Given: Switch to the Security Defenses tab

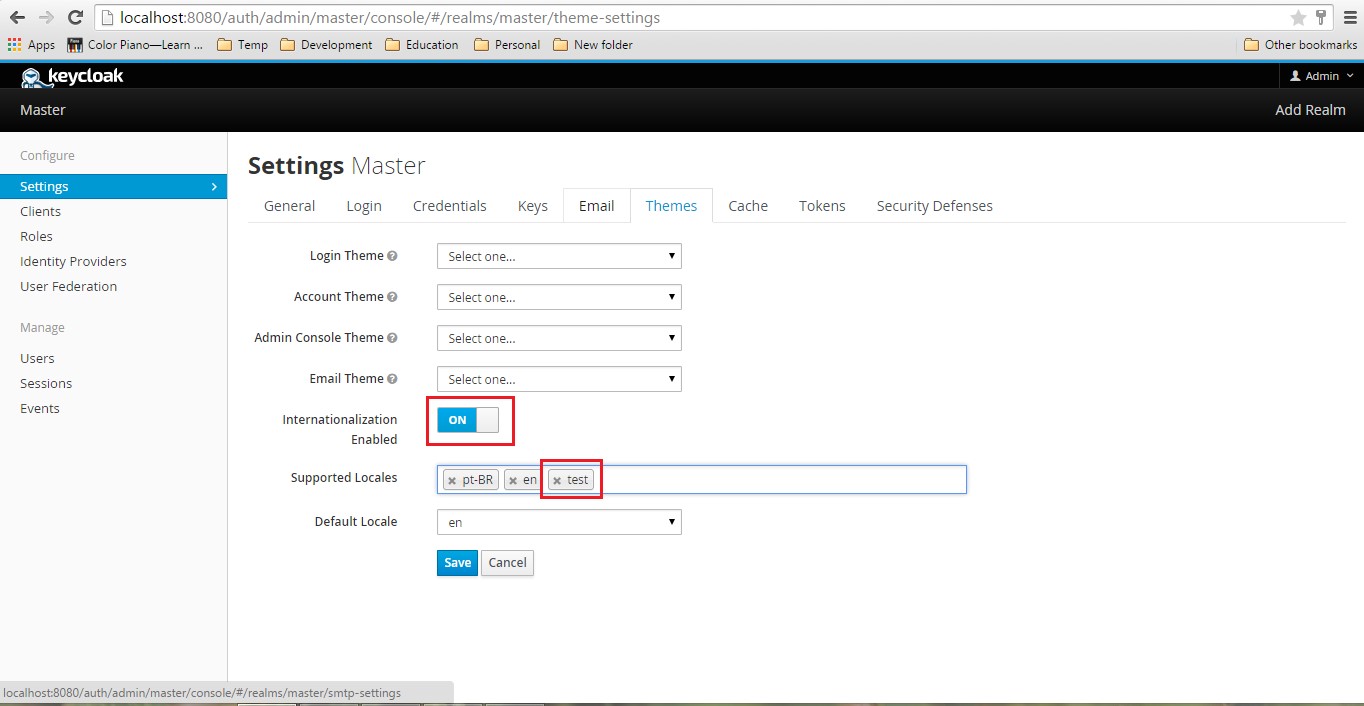Looking at the screenshot, I should coord(934,206).
